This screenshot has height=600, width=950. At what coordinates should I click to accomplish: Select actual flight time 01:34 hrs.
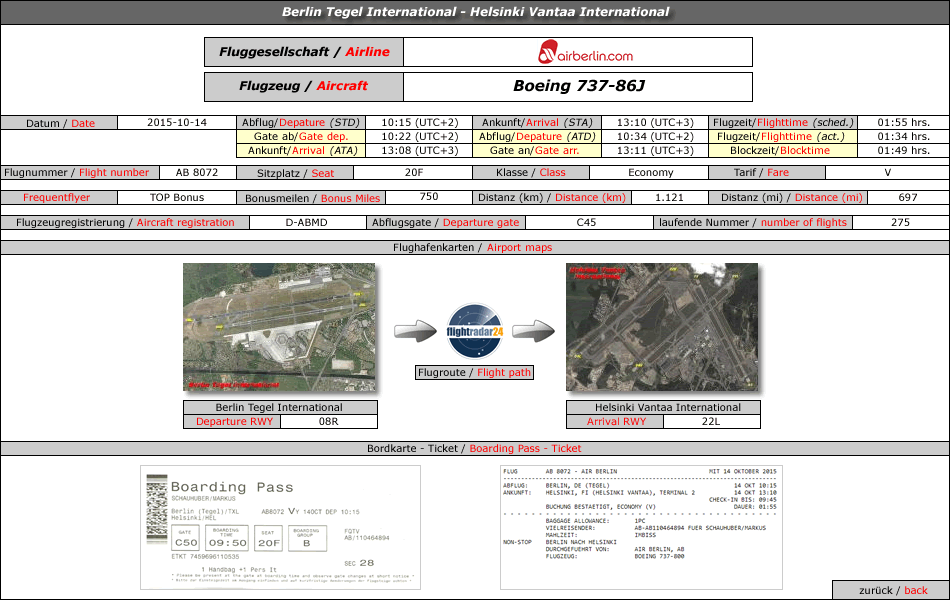pos(904,136)
